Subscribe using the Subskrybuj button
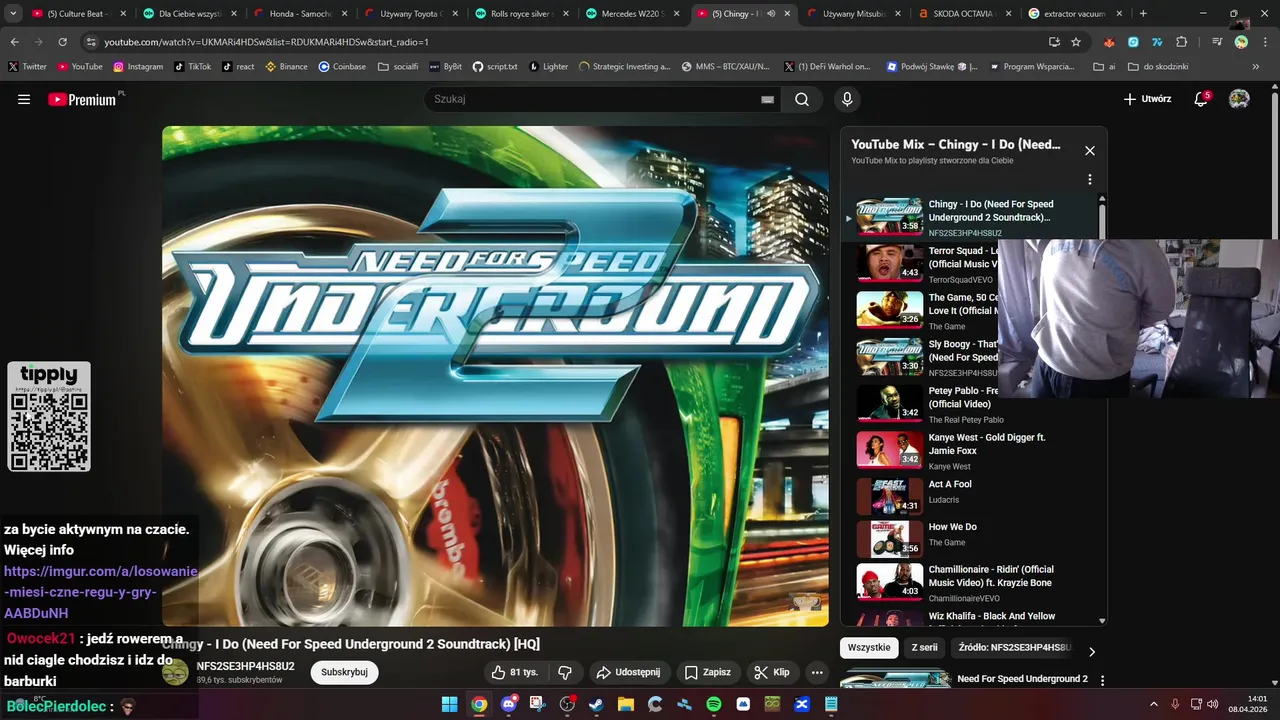This screenshot has width=1280, height=720. pyautogui.click(x=344, y=672)
